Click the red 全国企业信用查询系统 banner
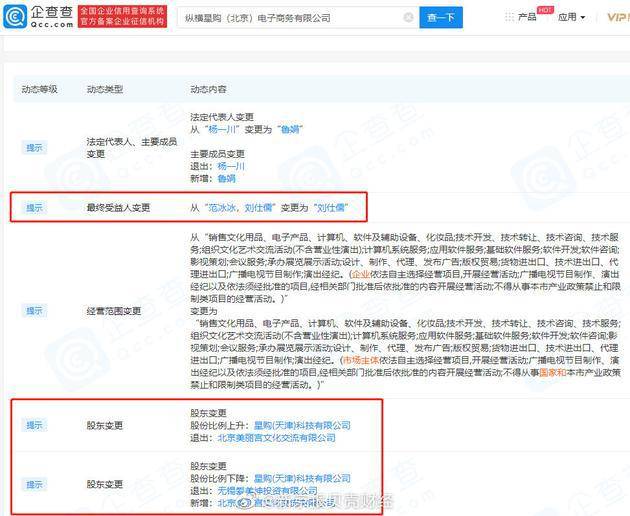The height and width of the screenshot is (516, 630). click(x=122, y=16)
